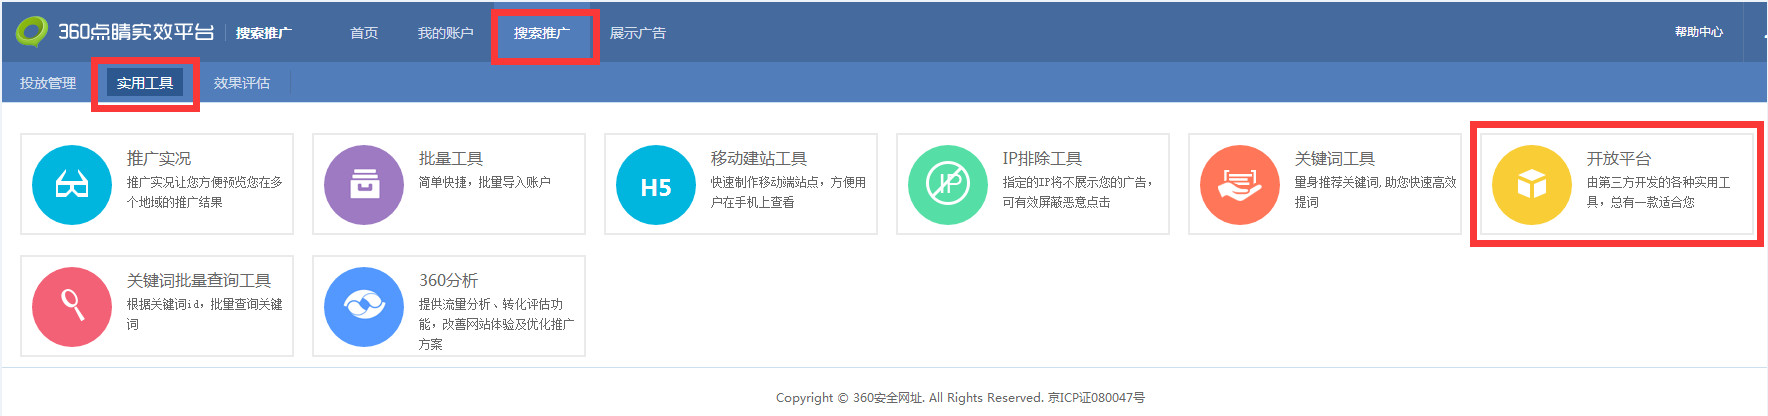Click the 移动建站工具 title
This screenshot has height=416, width=1768.
point(759,159)
